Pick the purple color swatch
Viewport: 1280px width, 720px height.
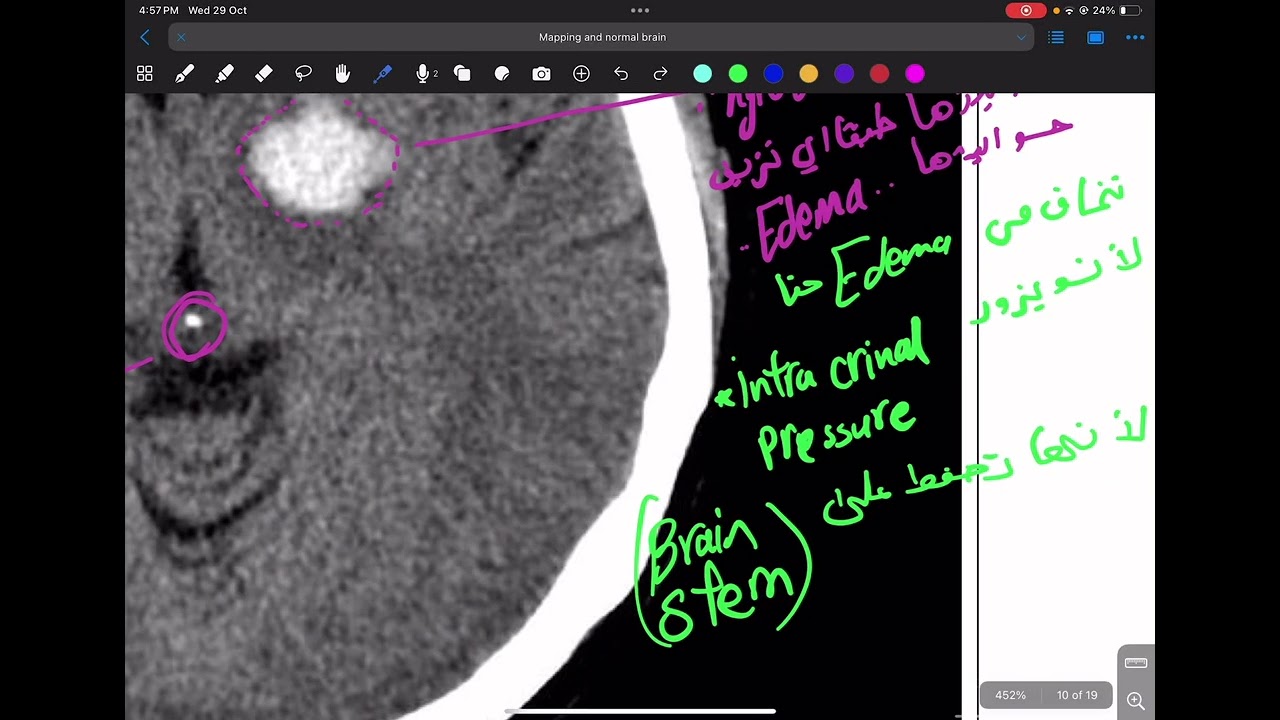pos(844,73)
